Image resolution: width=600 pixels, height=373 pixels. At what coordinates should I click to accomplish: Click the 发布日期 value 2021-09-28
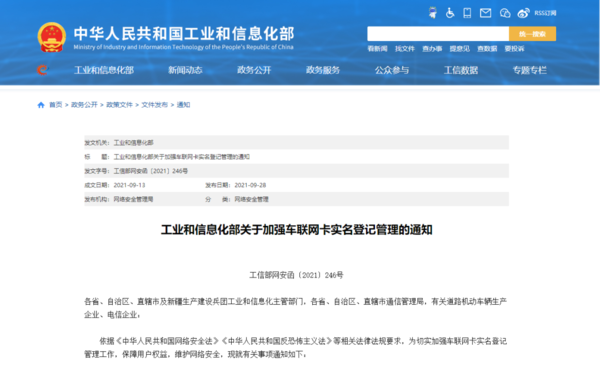click(250, 185)
